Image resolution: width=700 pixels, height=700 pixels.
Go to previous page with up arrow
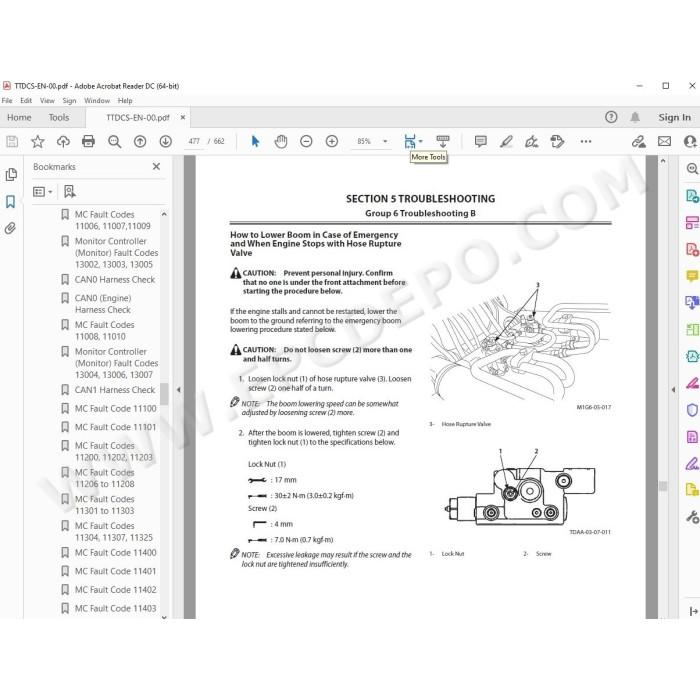tap(140, 142)
